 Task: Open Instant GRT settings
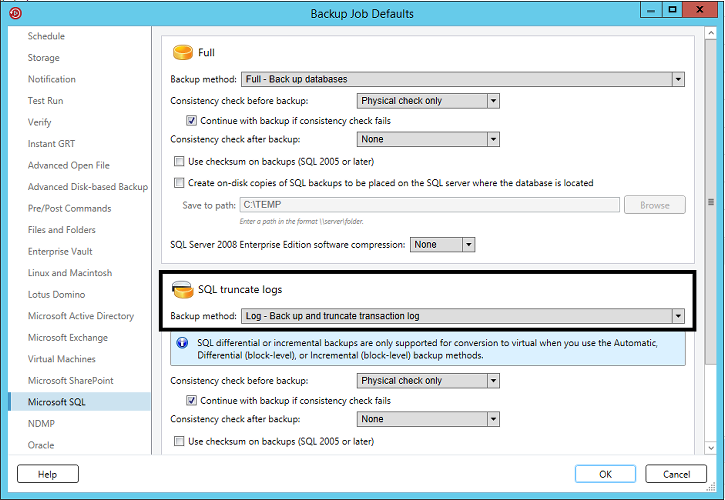click(x=51, y=144)
